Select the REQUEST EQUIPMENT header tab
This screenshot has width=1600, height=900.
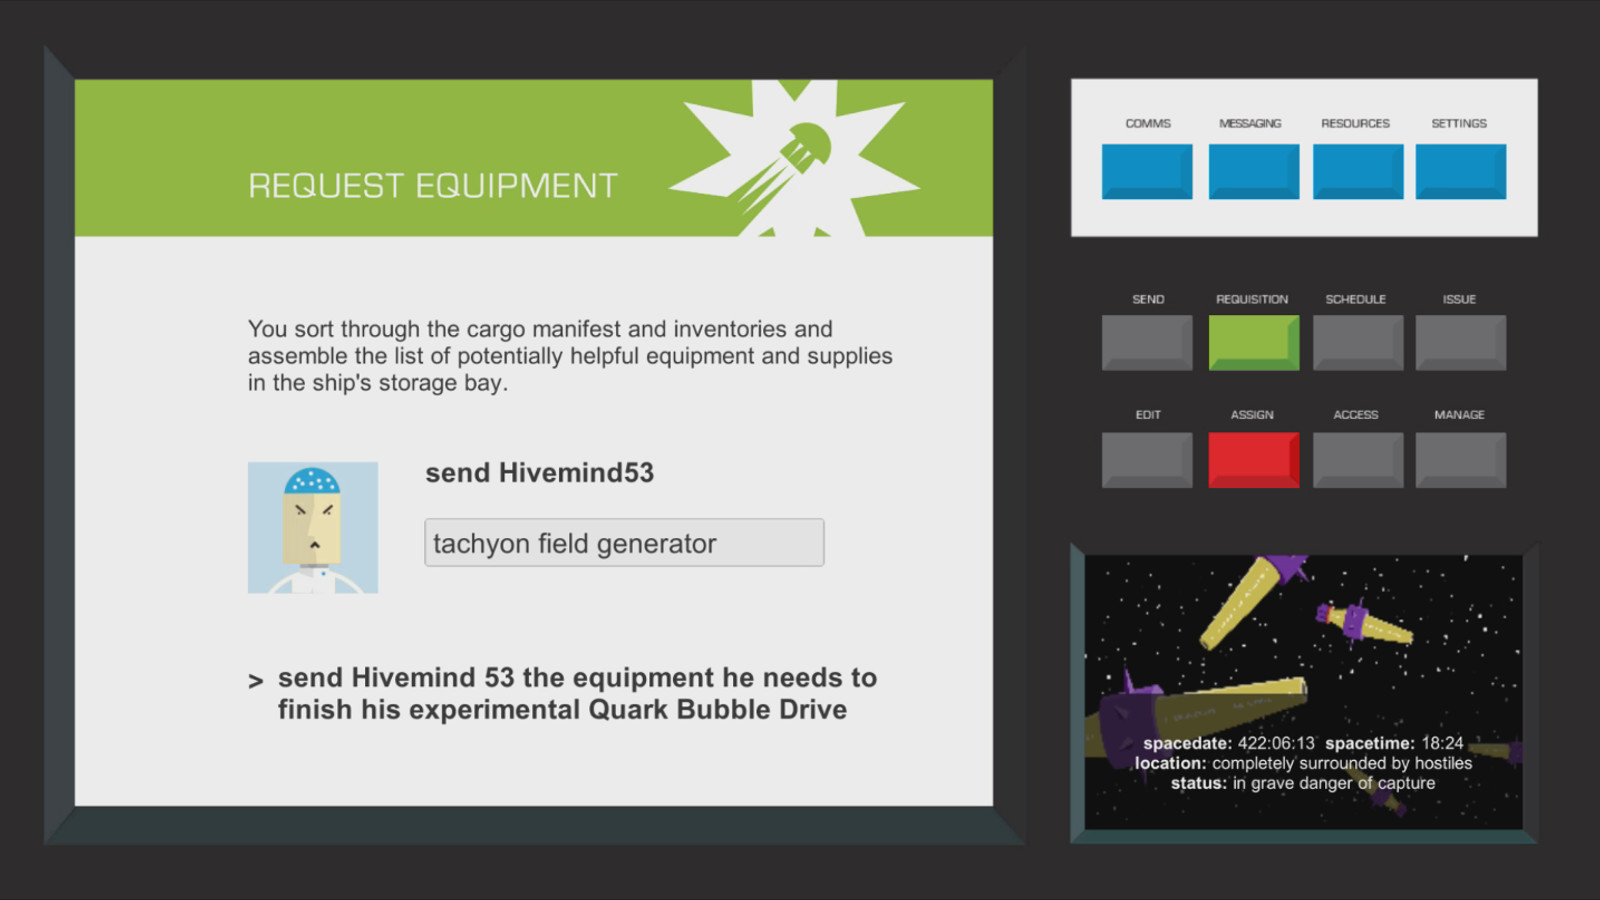tap(431, 184)
